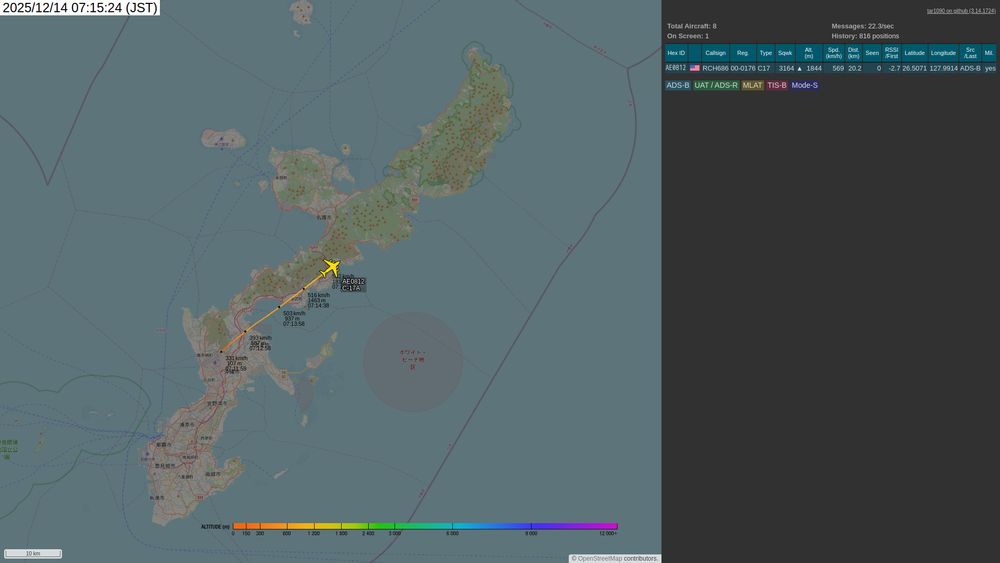This screenshot has width=1000, height=563.
Task: Sort table by Dist. (km) column
Action: tap(853, 53)
